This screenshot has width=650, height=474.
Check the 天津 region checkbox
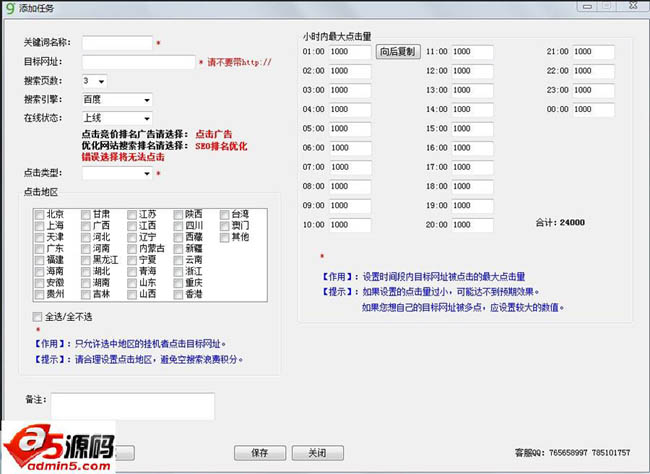[40, 238]
